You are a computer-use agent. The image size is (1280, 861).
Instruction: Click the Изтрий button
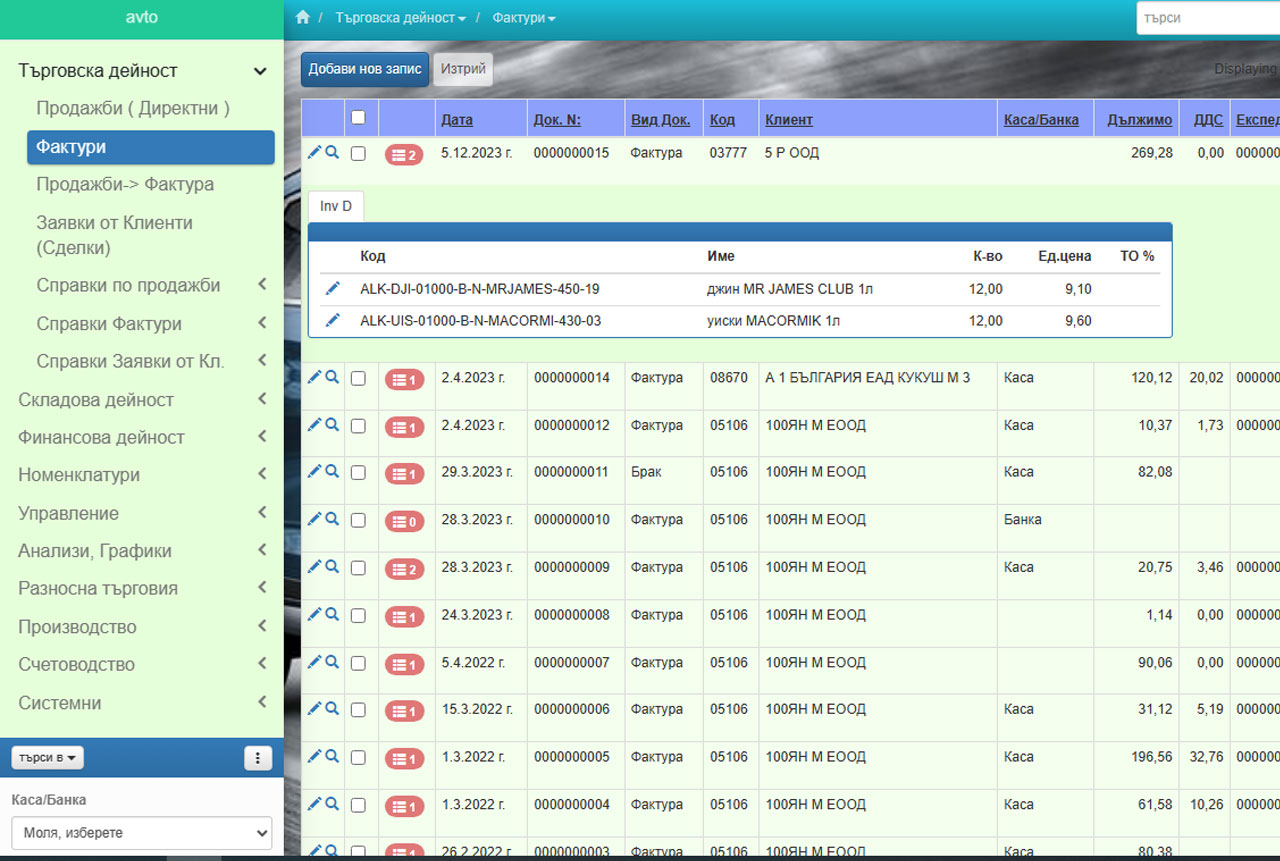463,70
